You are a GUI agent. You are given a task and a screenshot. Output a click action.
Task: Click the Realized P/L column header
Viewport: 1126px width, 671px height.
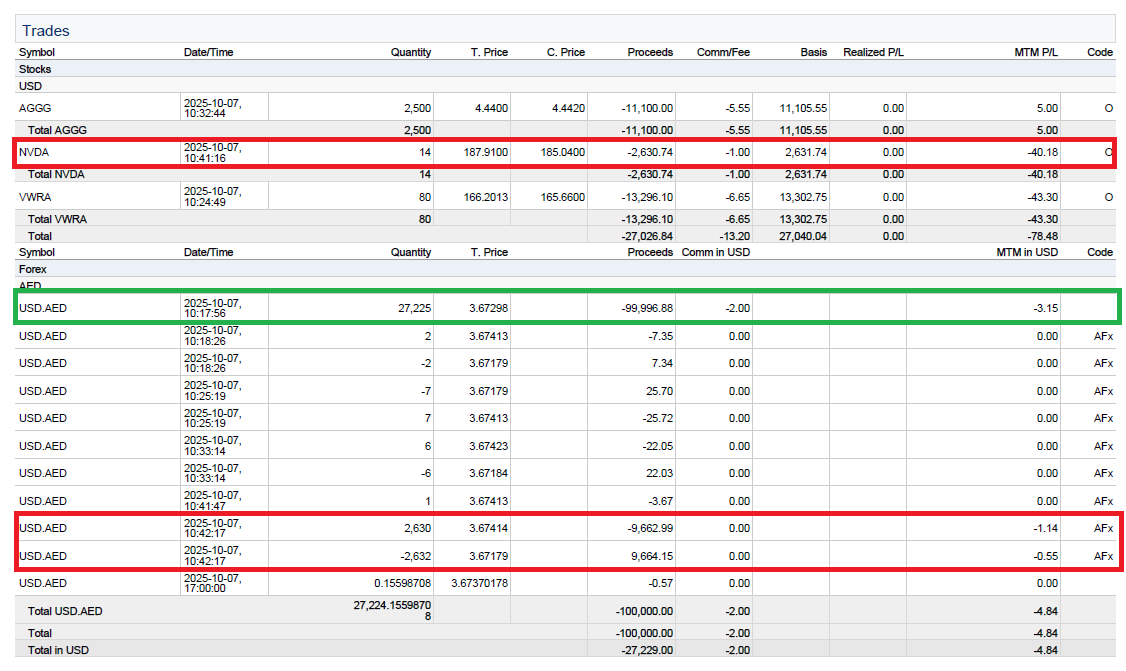pyautogui.click(x=873, y=52)
